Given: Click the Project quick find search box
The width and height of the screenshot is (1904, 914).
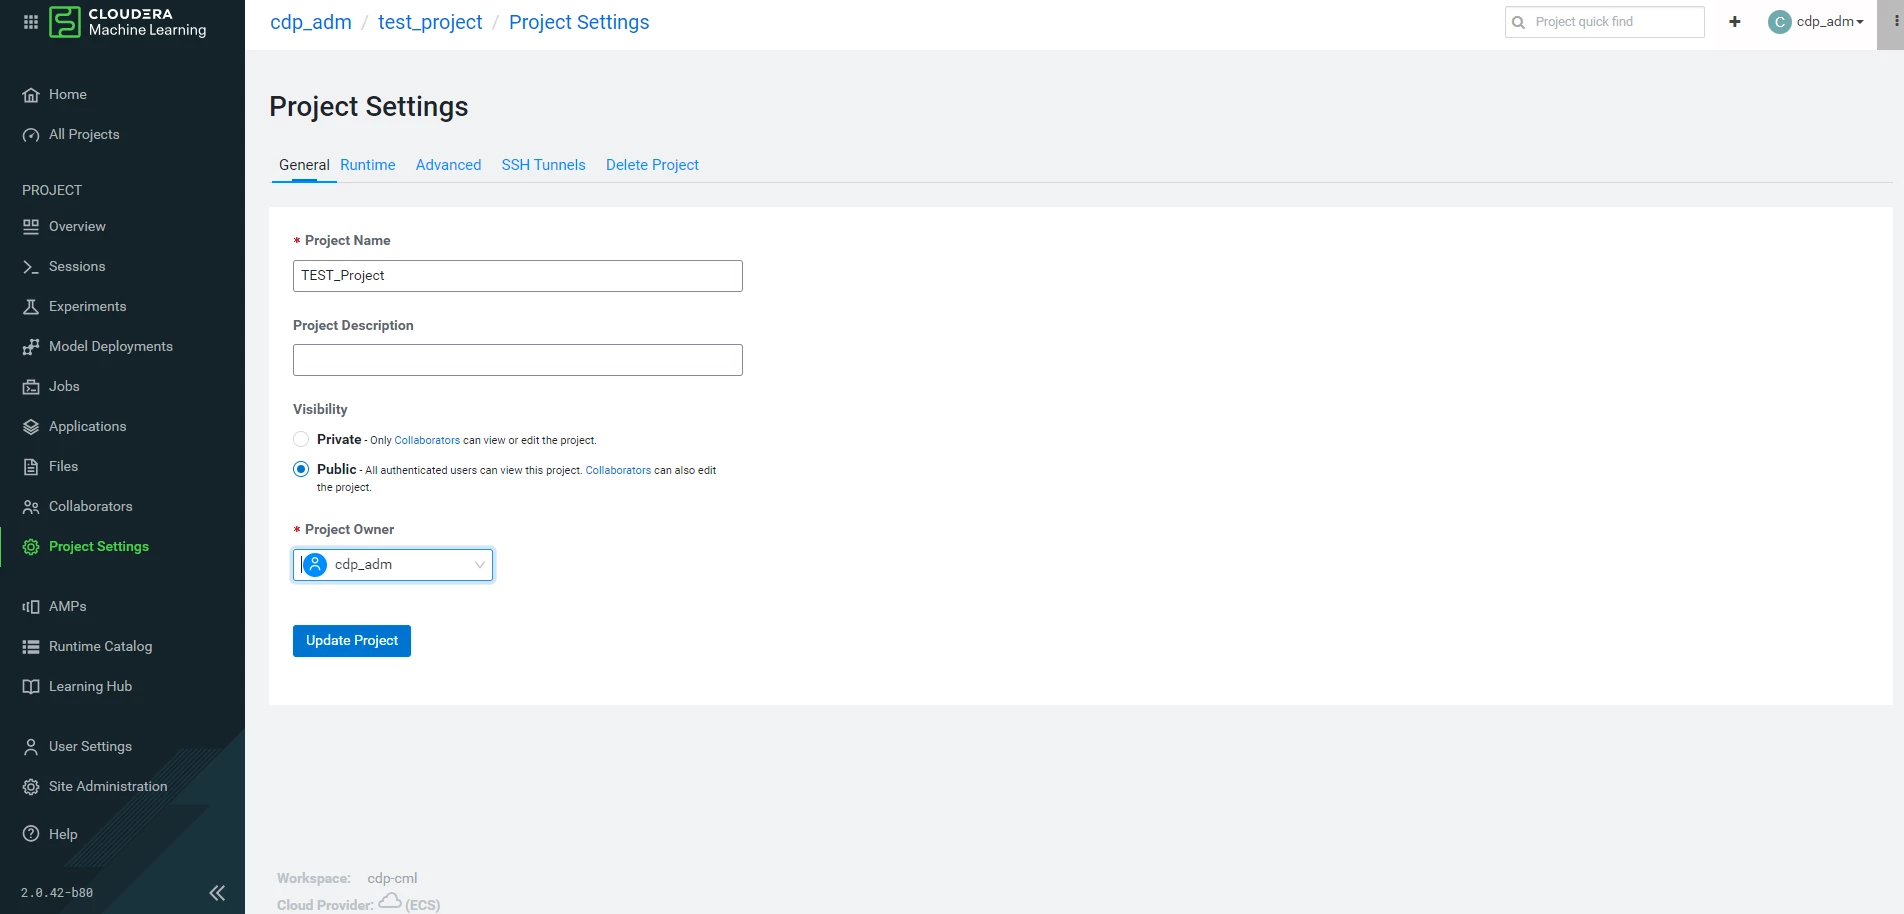Looking at the screenshot, I should (1604, 22).
